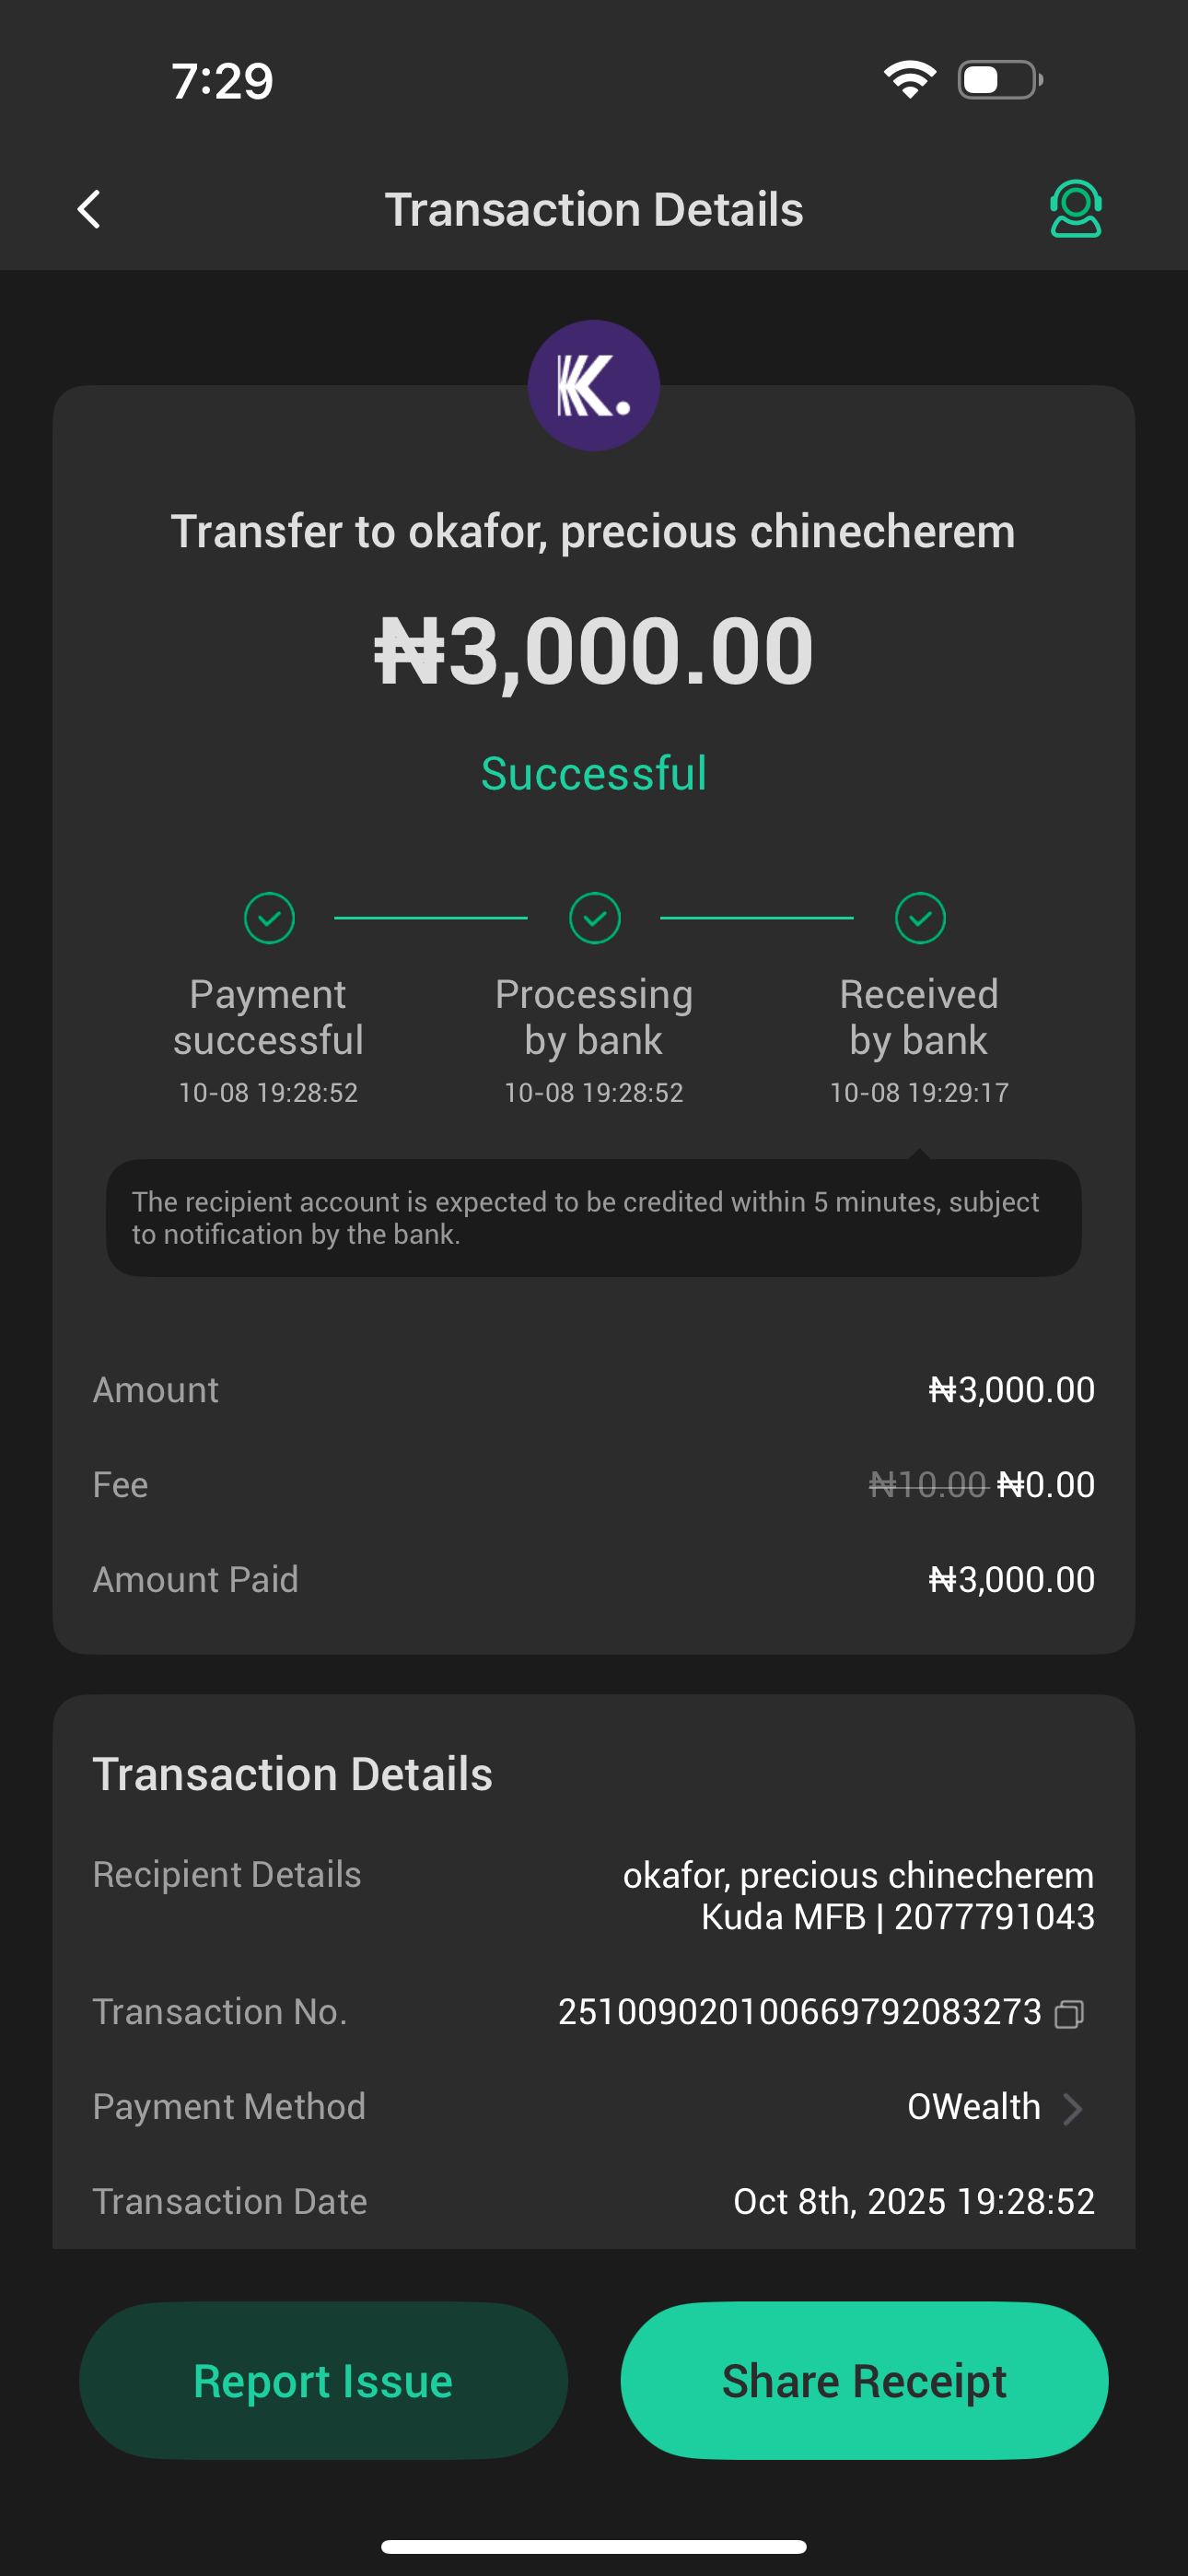Tap the Transaction Details header title

[x=594, y=209]
